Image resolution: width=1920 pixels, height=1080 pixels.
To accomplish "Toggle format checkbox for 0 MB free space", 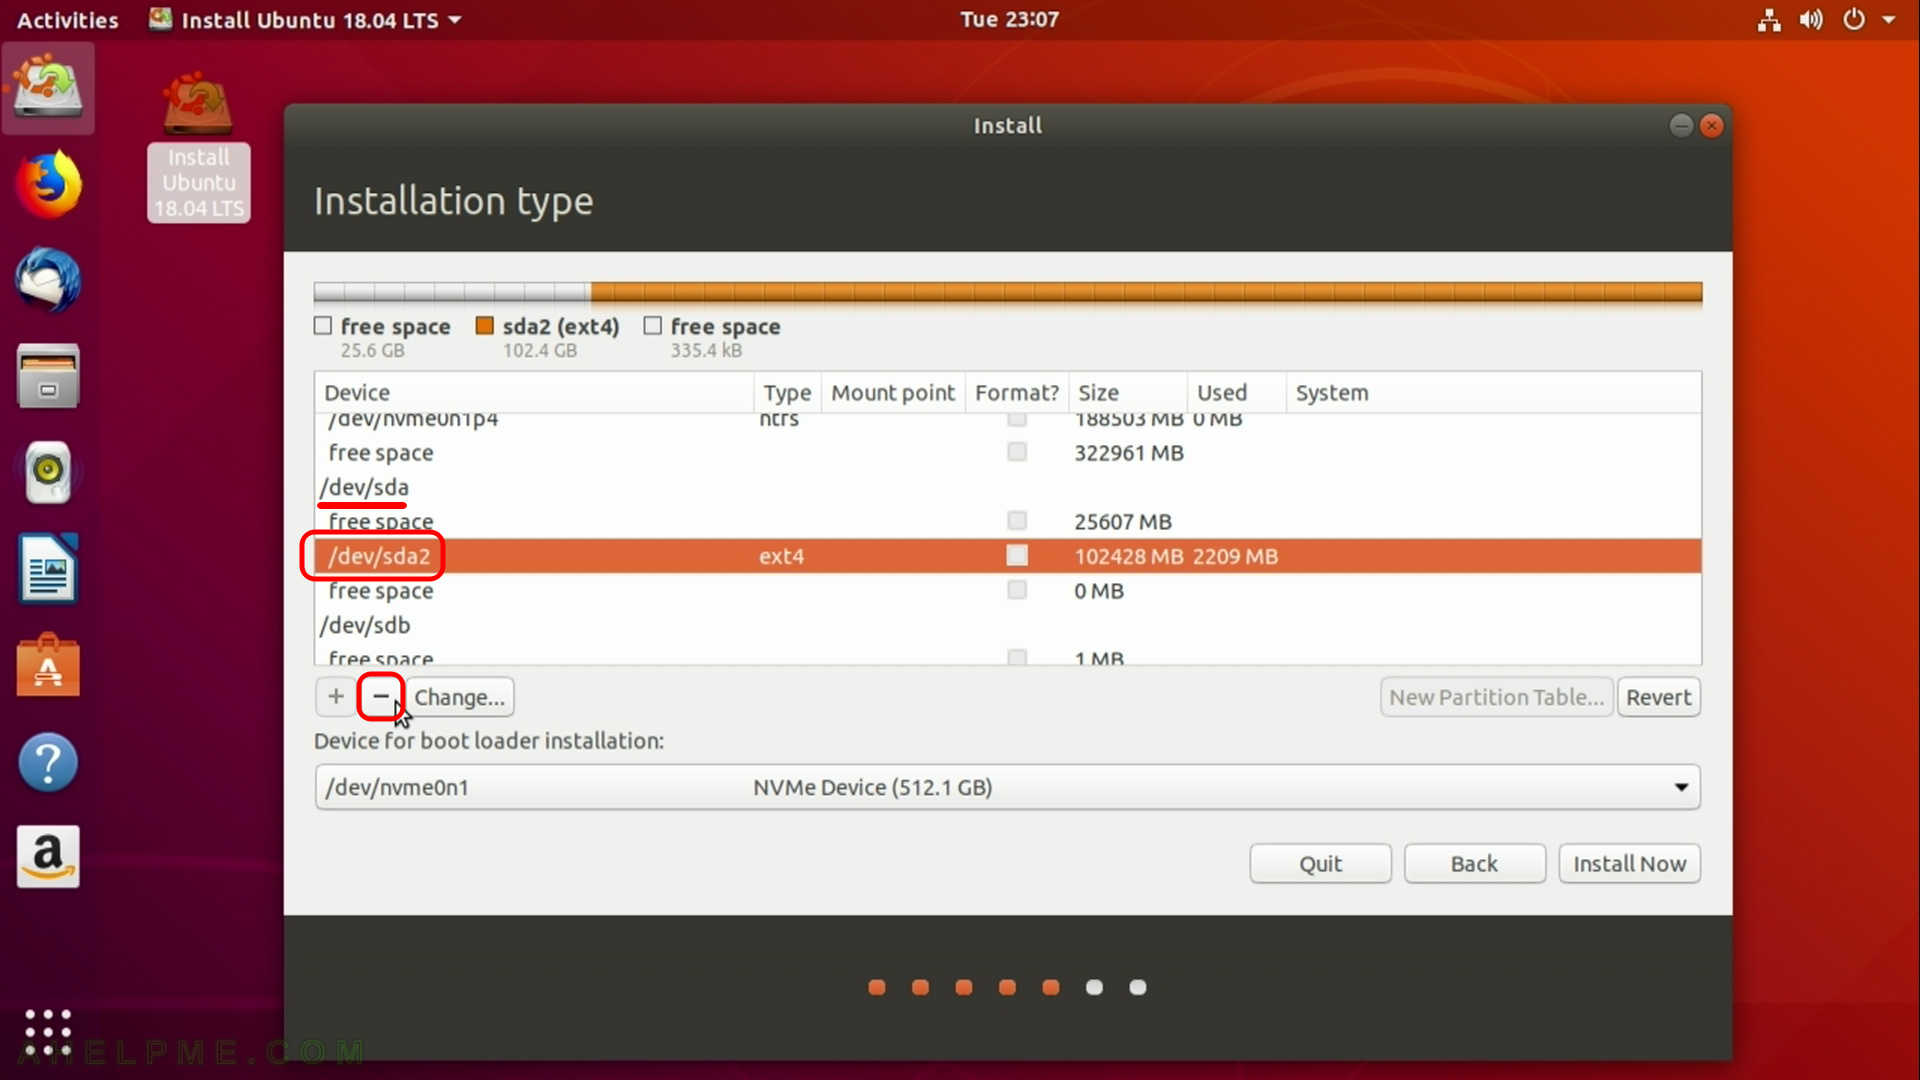I will [x=1017, y=590].
